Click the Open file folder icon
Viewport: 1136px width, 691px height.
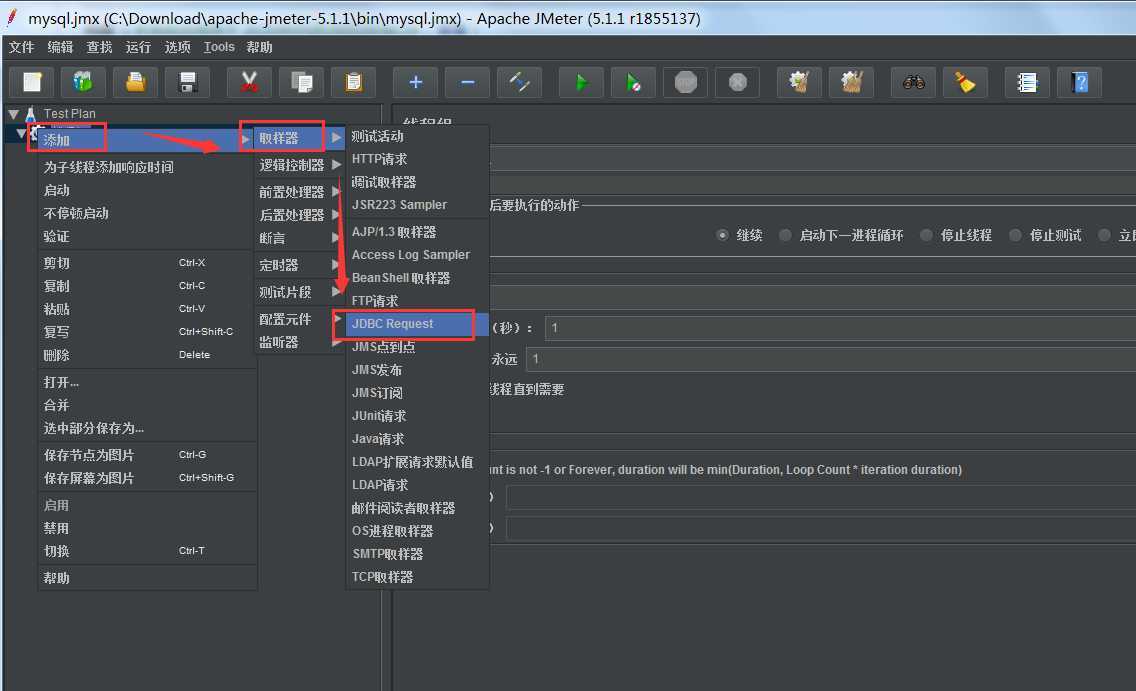[x=135, y=82]
